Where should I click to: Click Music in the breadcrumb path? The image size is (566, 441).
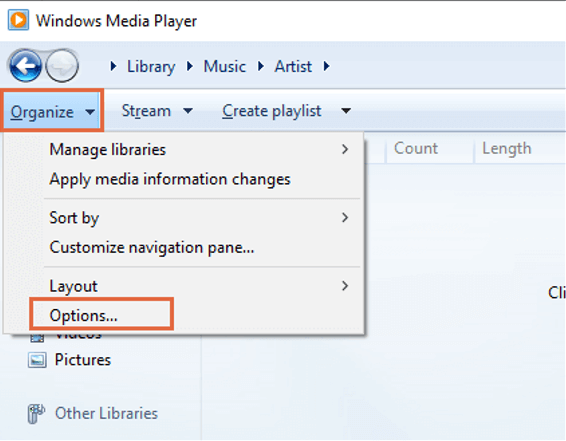pyautogui.click(x=225, y=66)
